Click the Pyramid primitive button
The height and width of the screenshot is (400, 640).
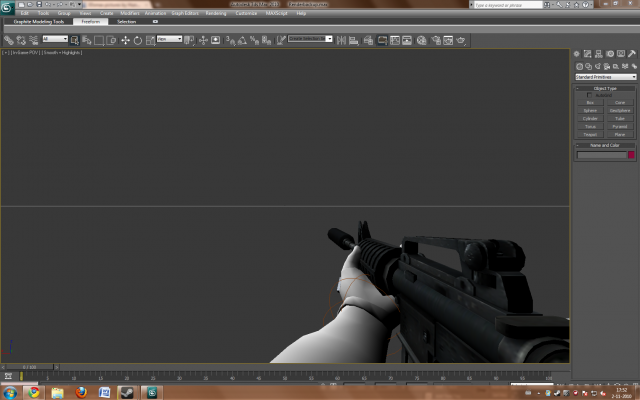[x=620, y=127]
